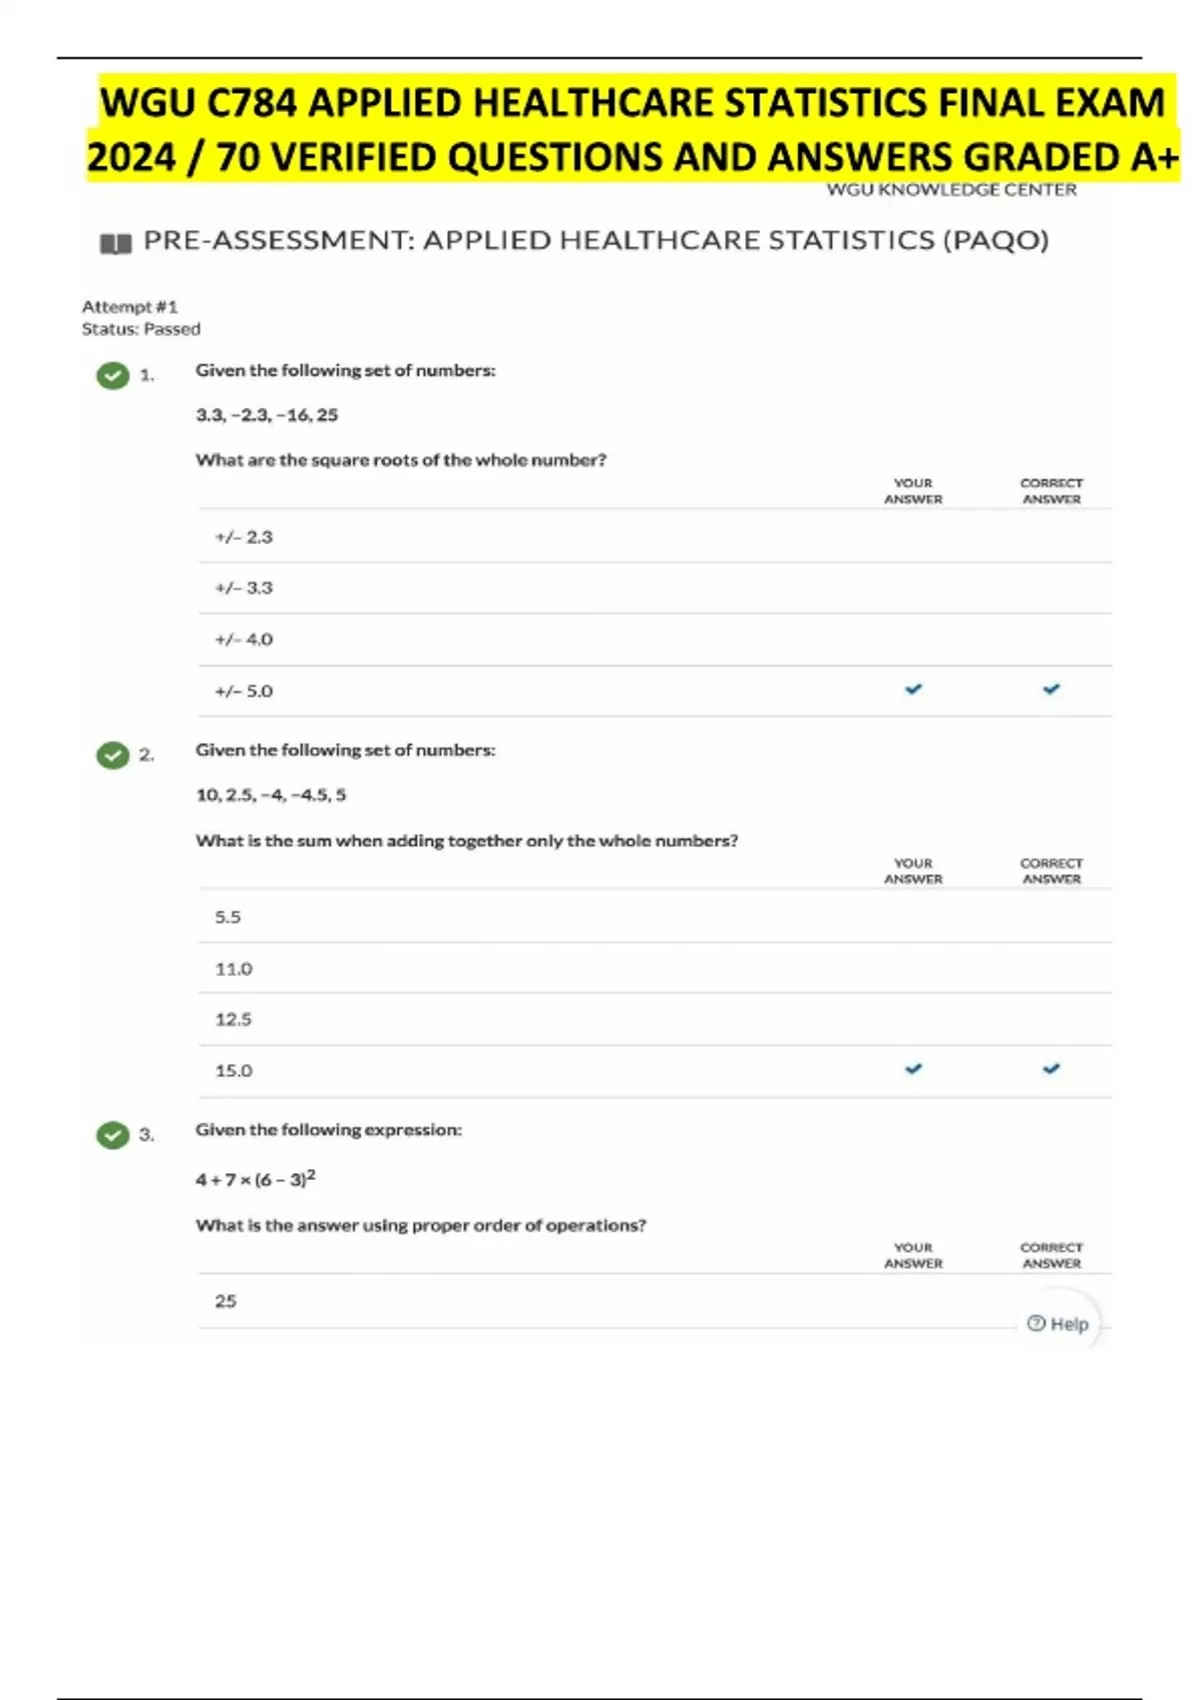The height and width of the screenshot is (1700, 1200).
Task: Click the WGU Knowledge Center link
Action: pos(951,190)
